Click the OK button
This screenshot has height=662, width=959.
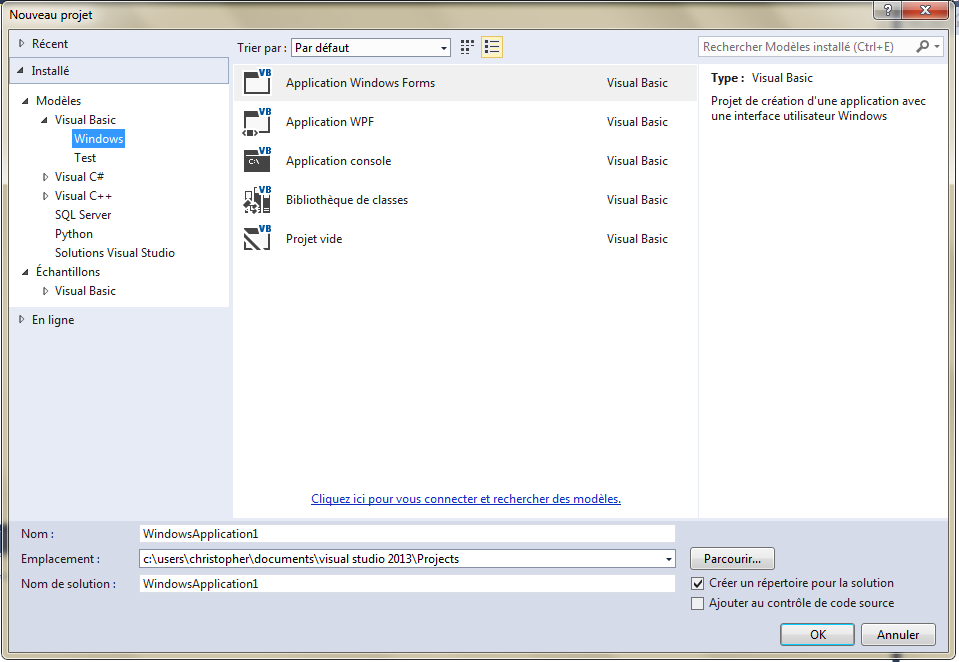point(817,634)
